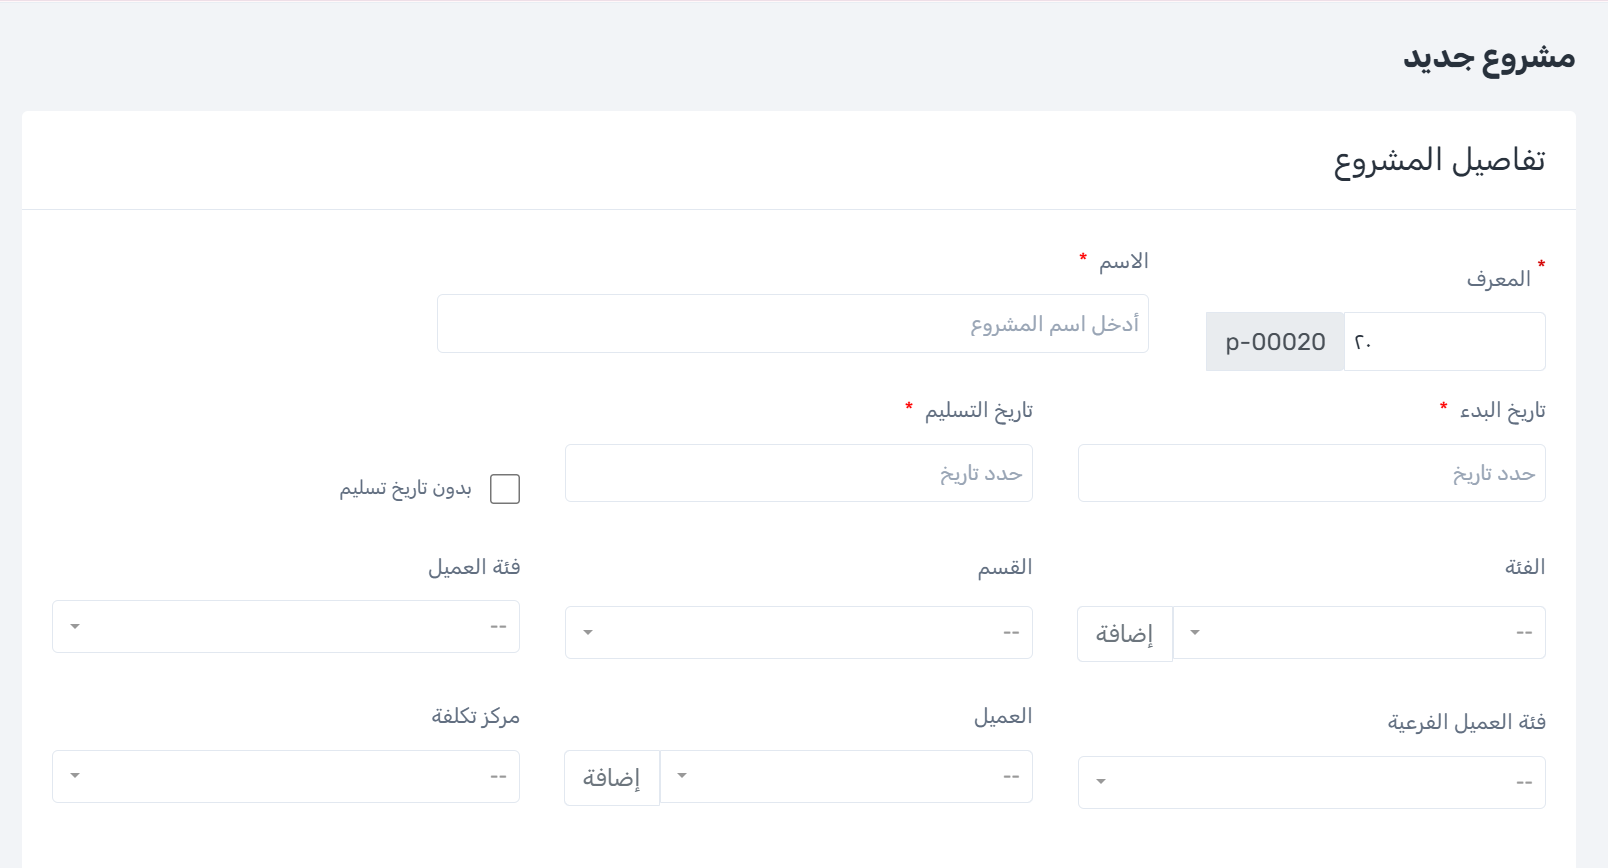Check the 'بدون تاريخ تسليم' checkbox
The height and width of the screenshot is (868, 1608).
click(505, 489)
